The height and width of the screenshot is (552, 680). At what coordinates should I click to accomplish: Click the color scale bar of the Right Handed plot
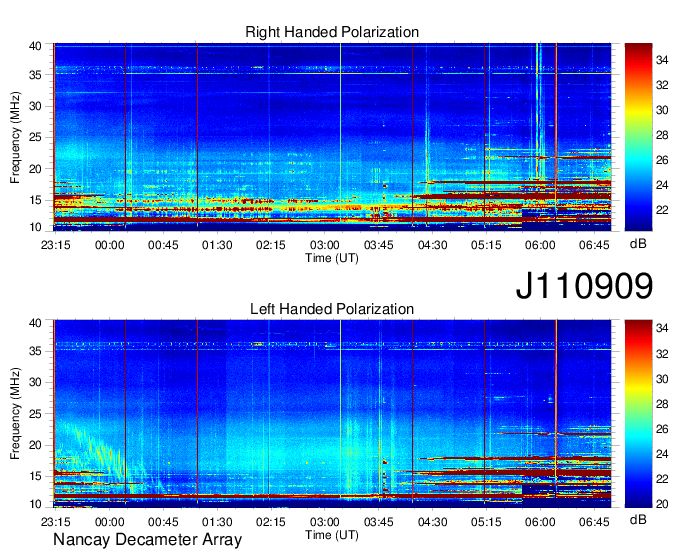click(638, 137)
